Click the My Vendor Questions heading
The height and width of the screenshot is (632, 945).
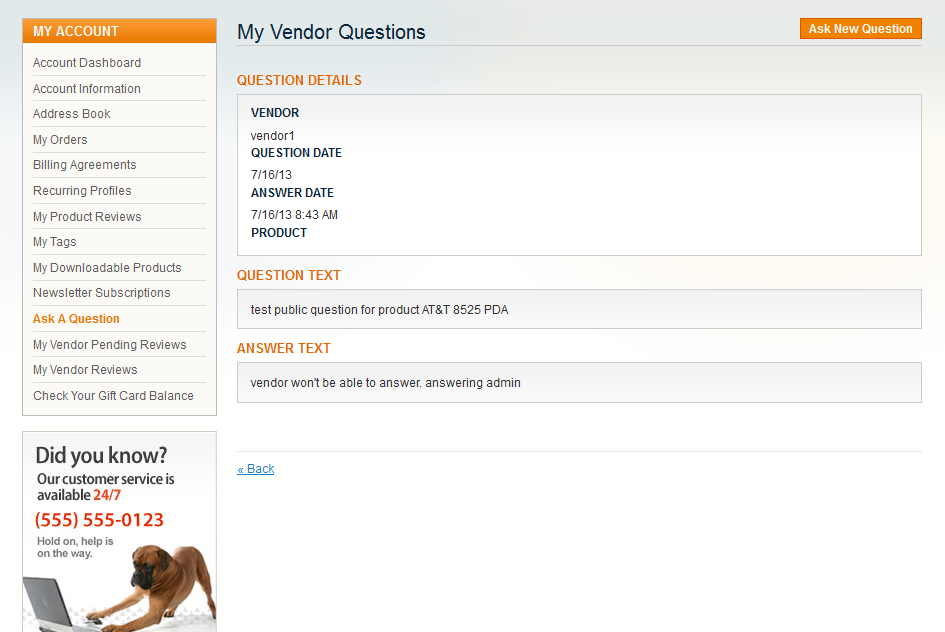click(331, 32)
